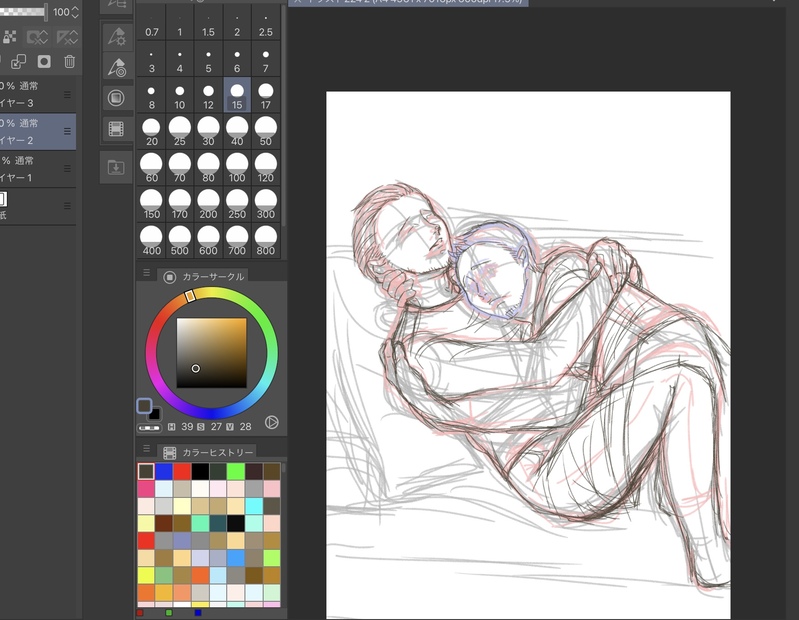This screenshot has width=799, height=620.
Task: Select the レイヤー 1 layer row
Action: 38,169
